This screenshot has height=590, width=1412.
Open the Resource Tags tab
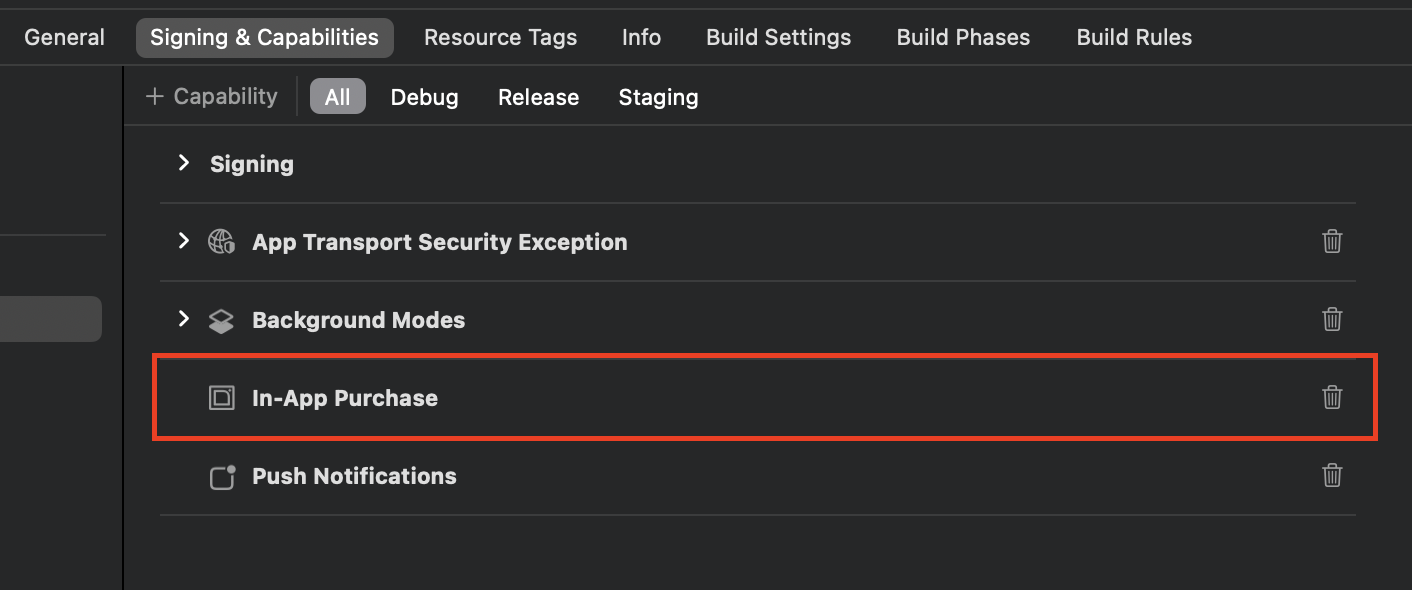(x=500, y=37)
